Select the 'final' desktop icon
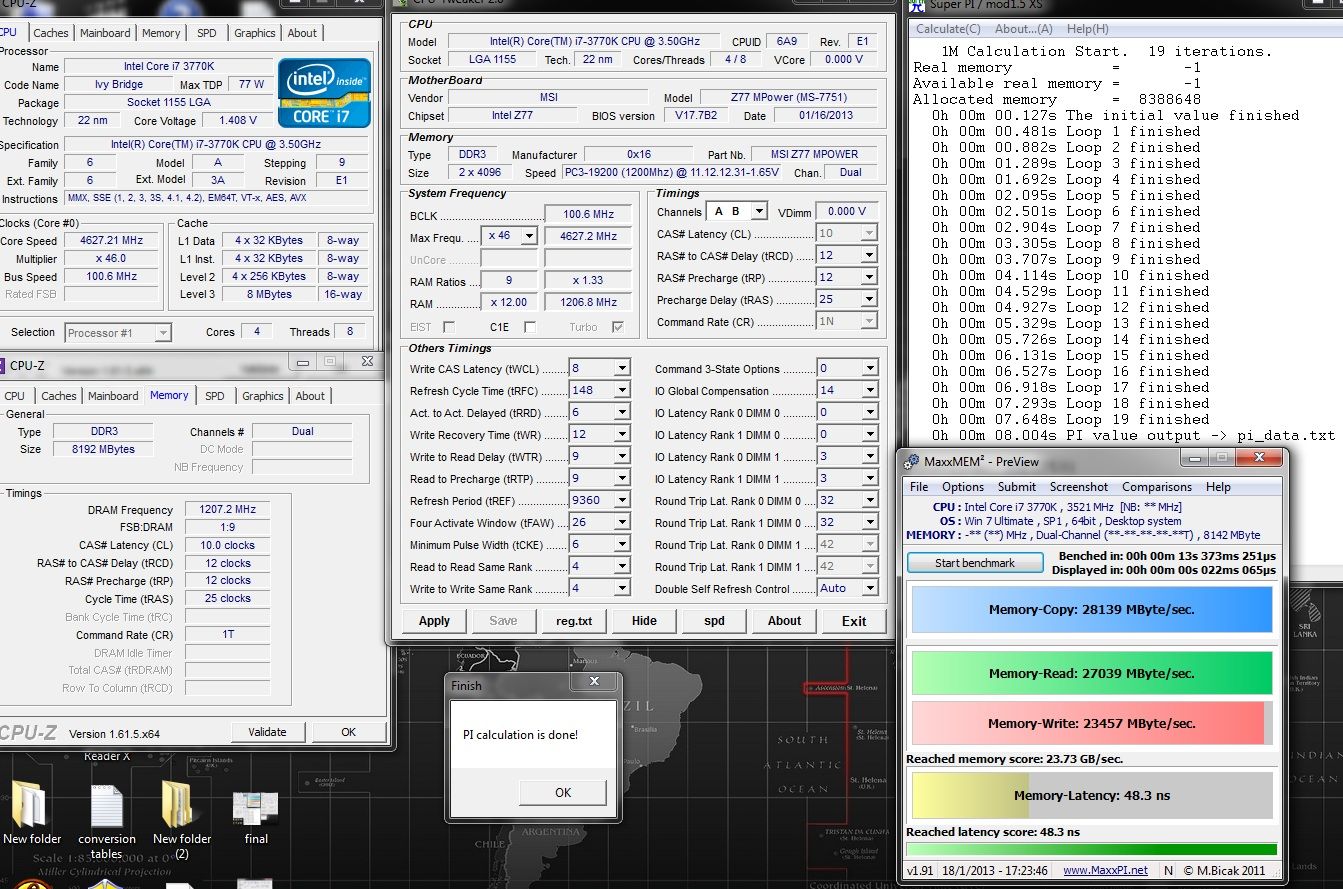The width and height of the screenshot is (1343, 889). coord(256,818)
